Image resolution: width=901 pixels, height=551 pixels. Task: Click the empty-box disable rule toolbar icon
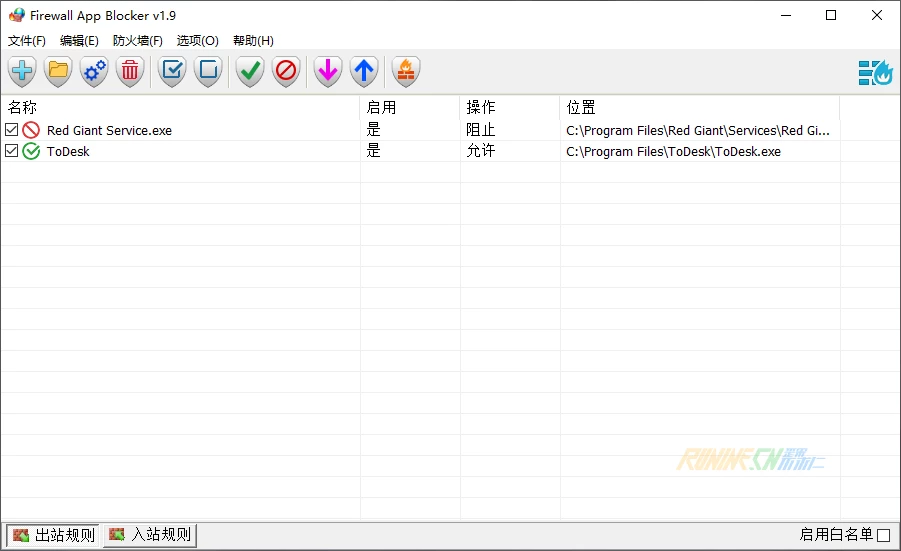208,71
